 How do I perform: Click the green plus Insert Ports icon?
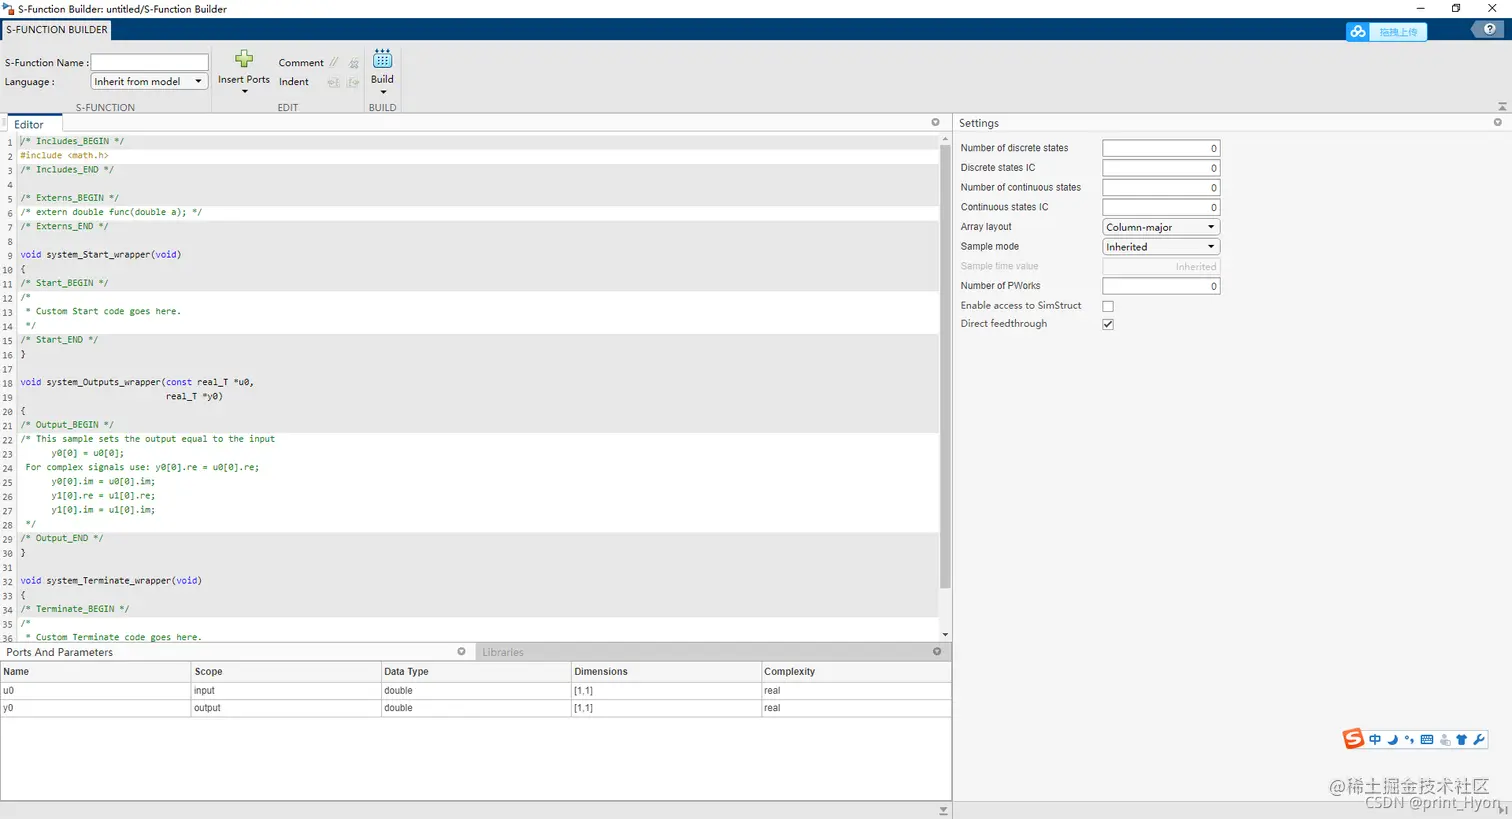[x=244, y=59]
